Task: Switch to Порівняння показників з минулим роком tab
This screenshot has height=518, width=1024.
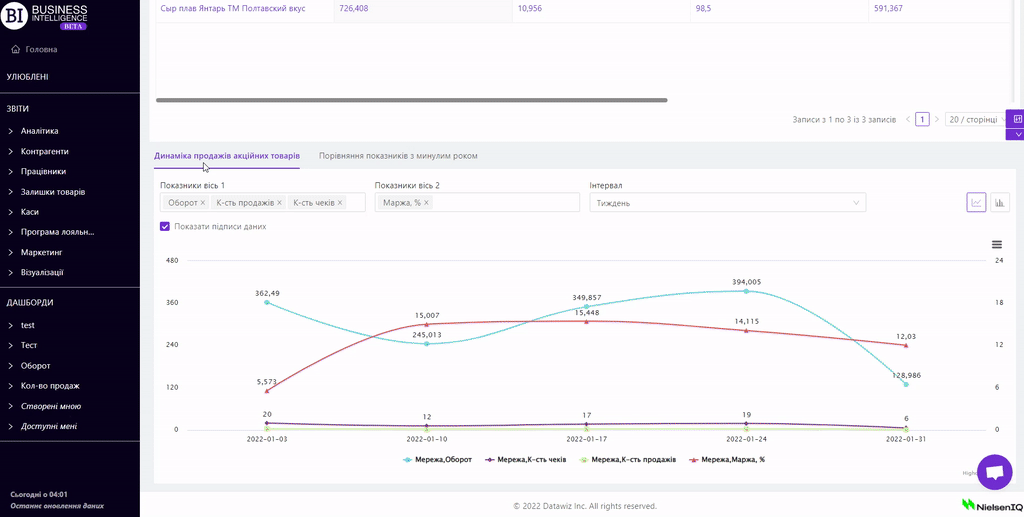Action: tap(398, 156)
